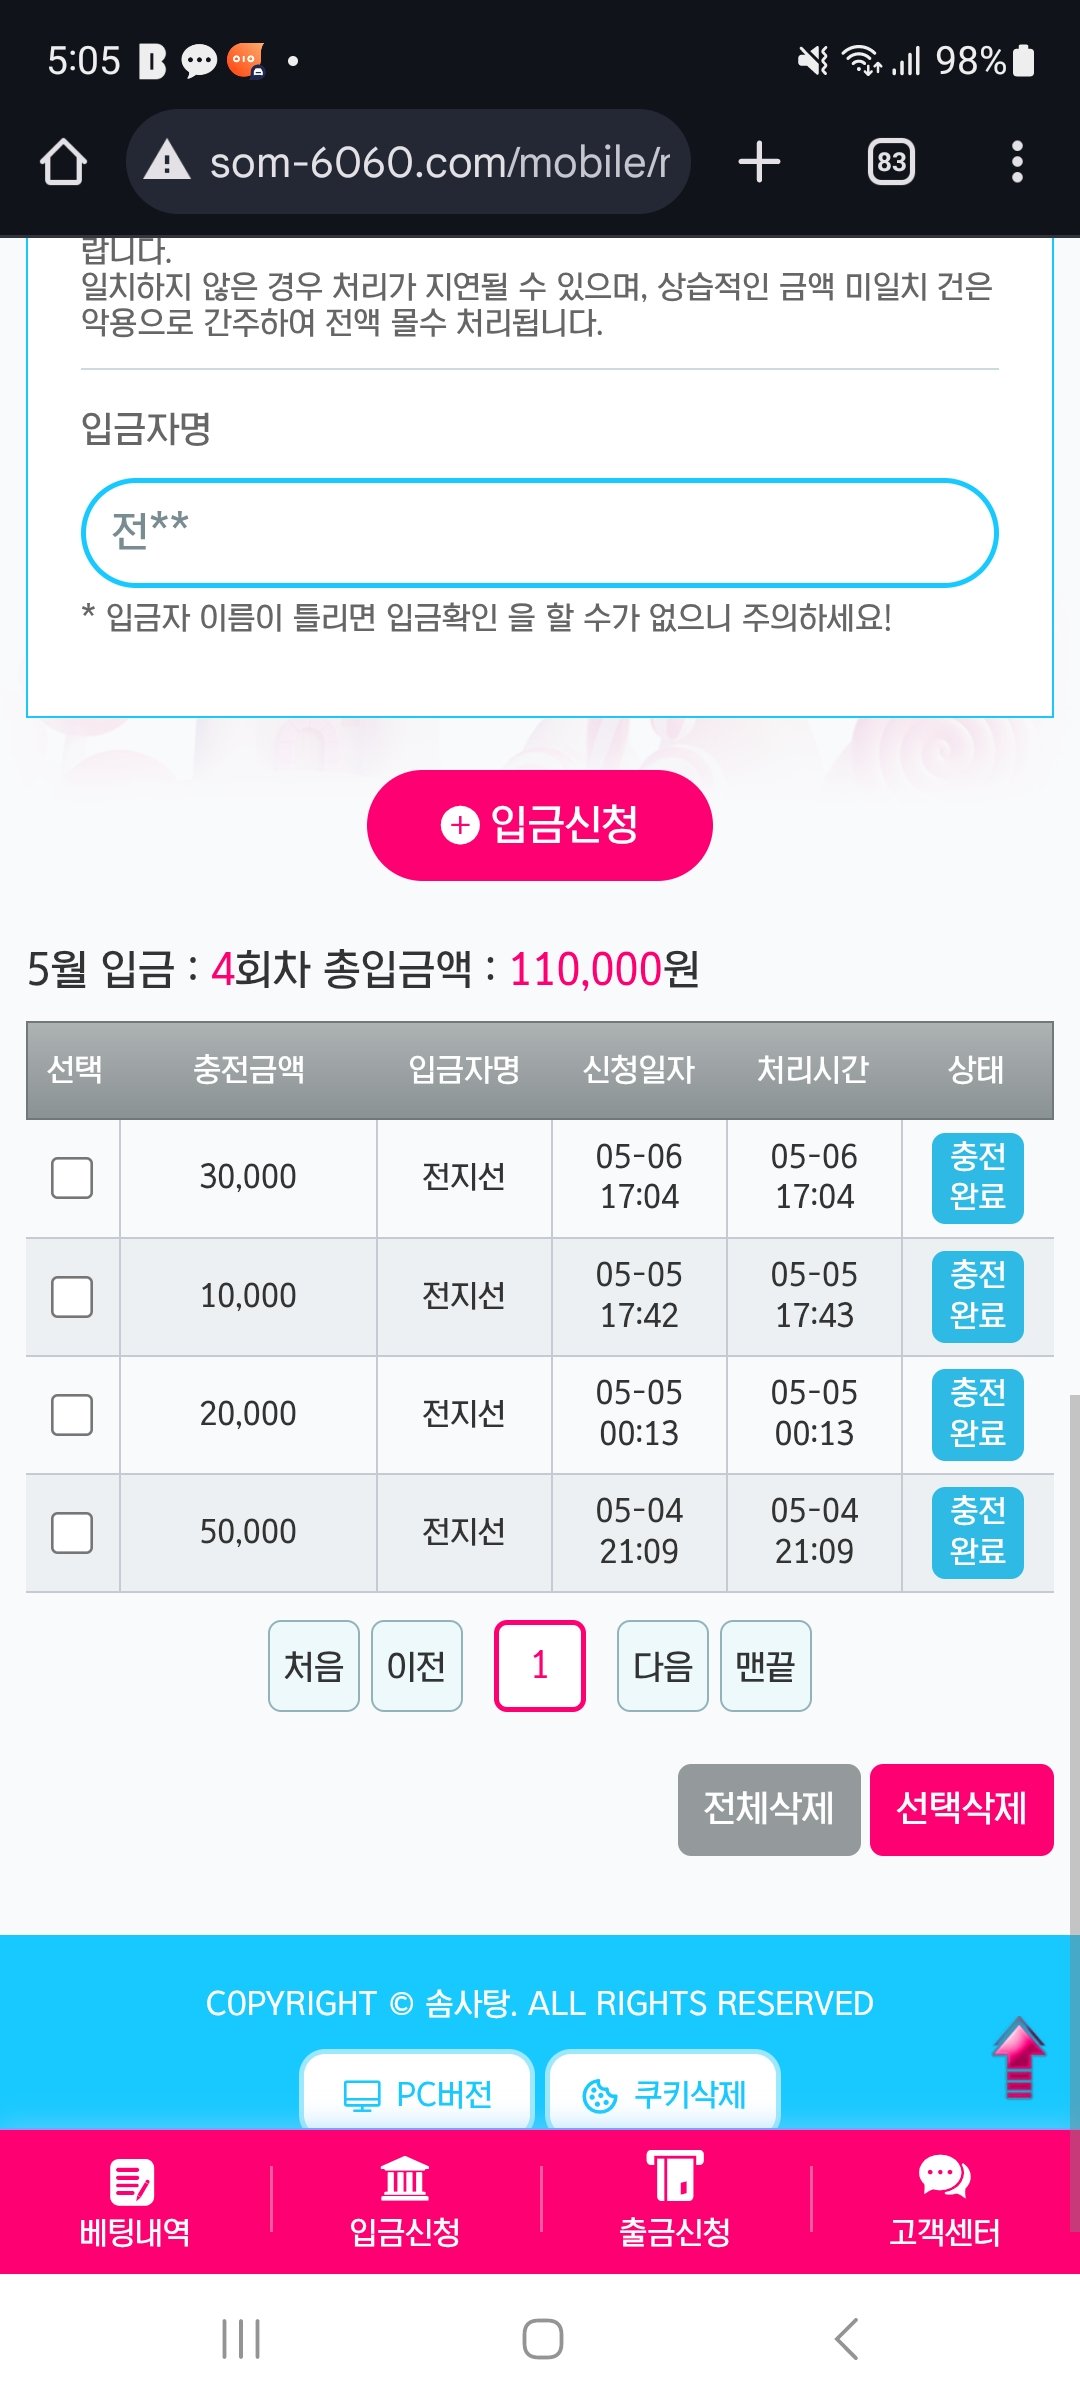Open Android recent apps button
The width and height of the screenshot is (1080, 2400).
click(x=241, y=2339)
